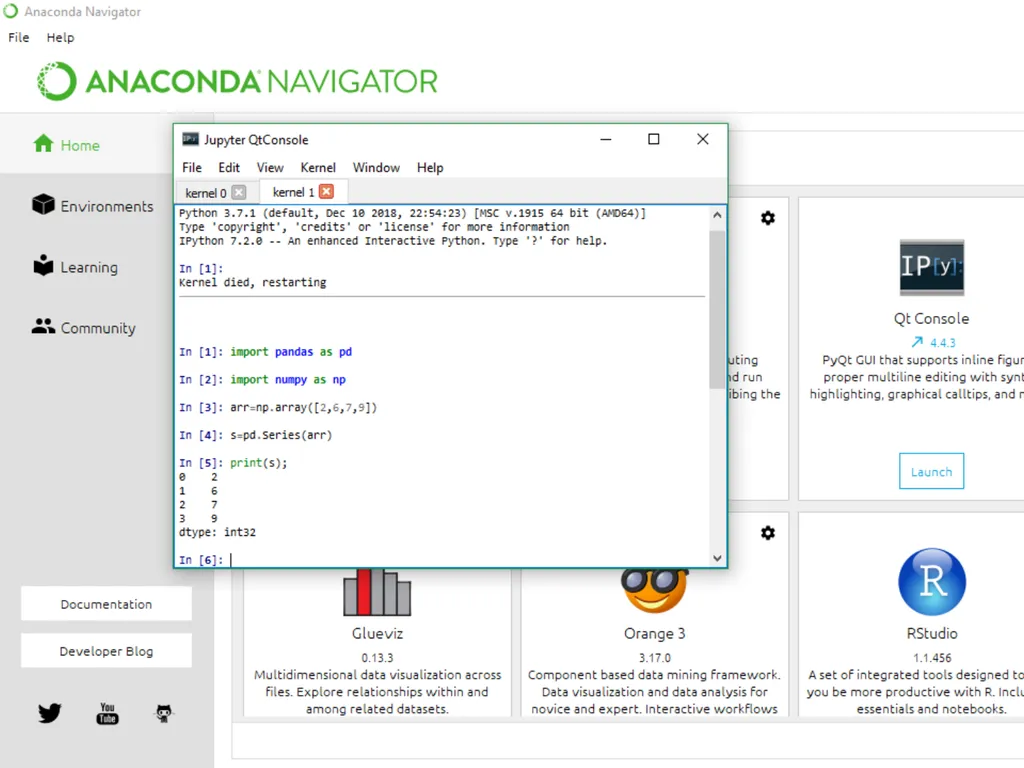The height and width of the screenshot is (768, 1024).
Task: Click the Twitter bird icon
Action: pos(49,712)
